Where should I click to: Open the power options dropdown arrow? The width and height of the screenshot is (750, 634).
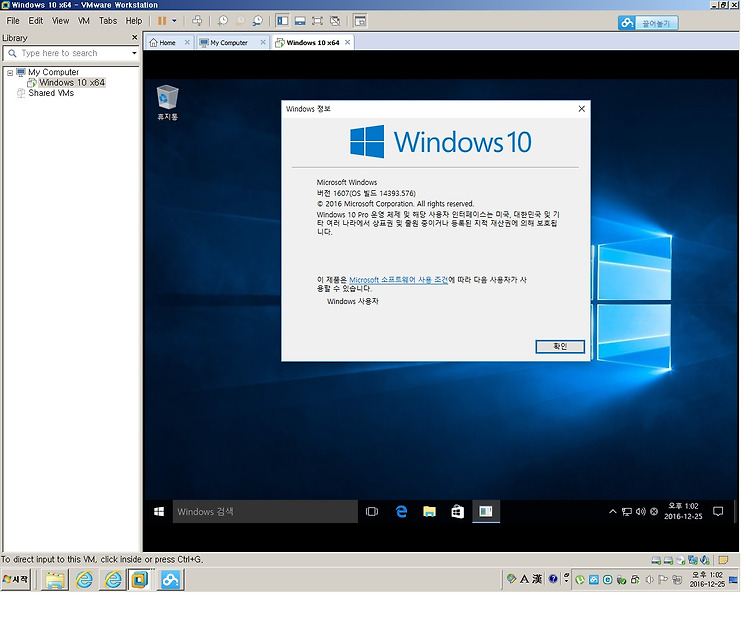click(174, 21)
